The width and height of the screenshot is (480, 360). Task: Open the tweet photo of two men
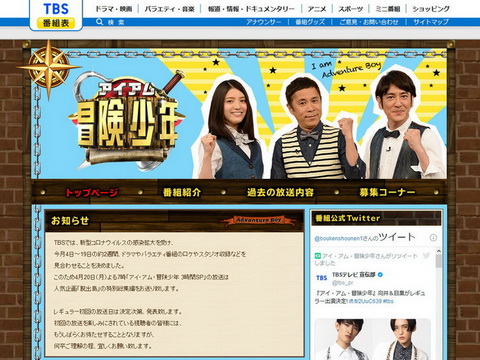[x=373, y=339]
